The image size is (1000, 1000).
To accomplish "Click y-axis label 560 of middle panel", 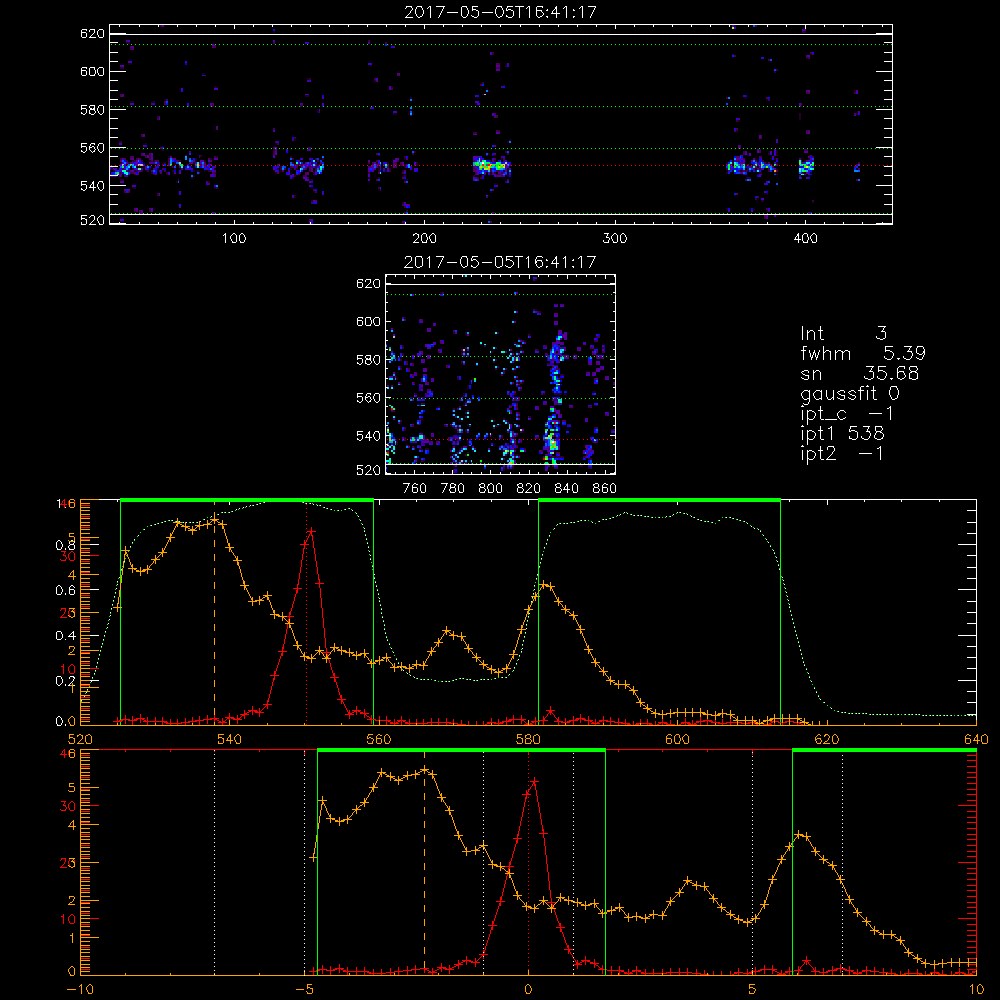I will [369, 398].
